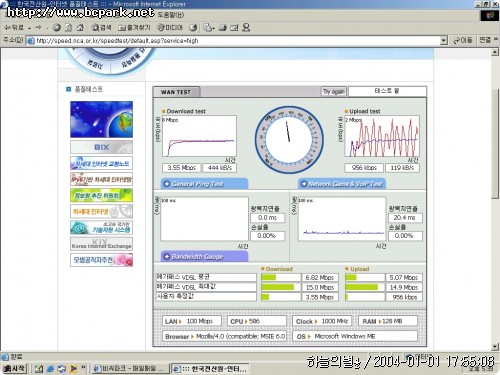Screen dimensions: 500x375
Task: Click the speed gauge dial
Action: [289, 139]
